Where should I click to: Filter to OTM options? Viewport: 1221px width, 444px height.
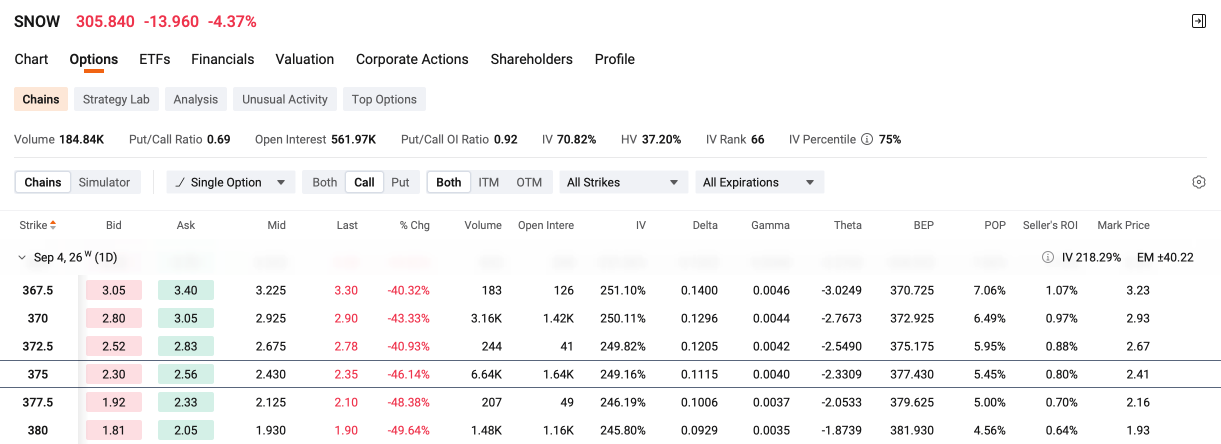[529, 182]
